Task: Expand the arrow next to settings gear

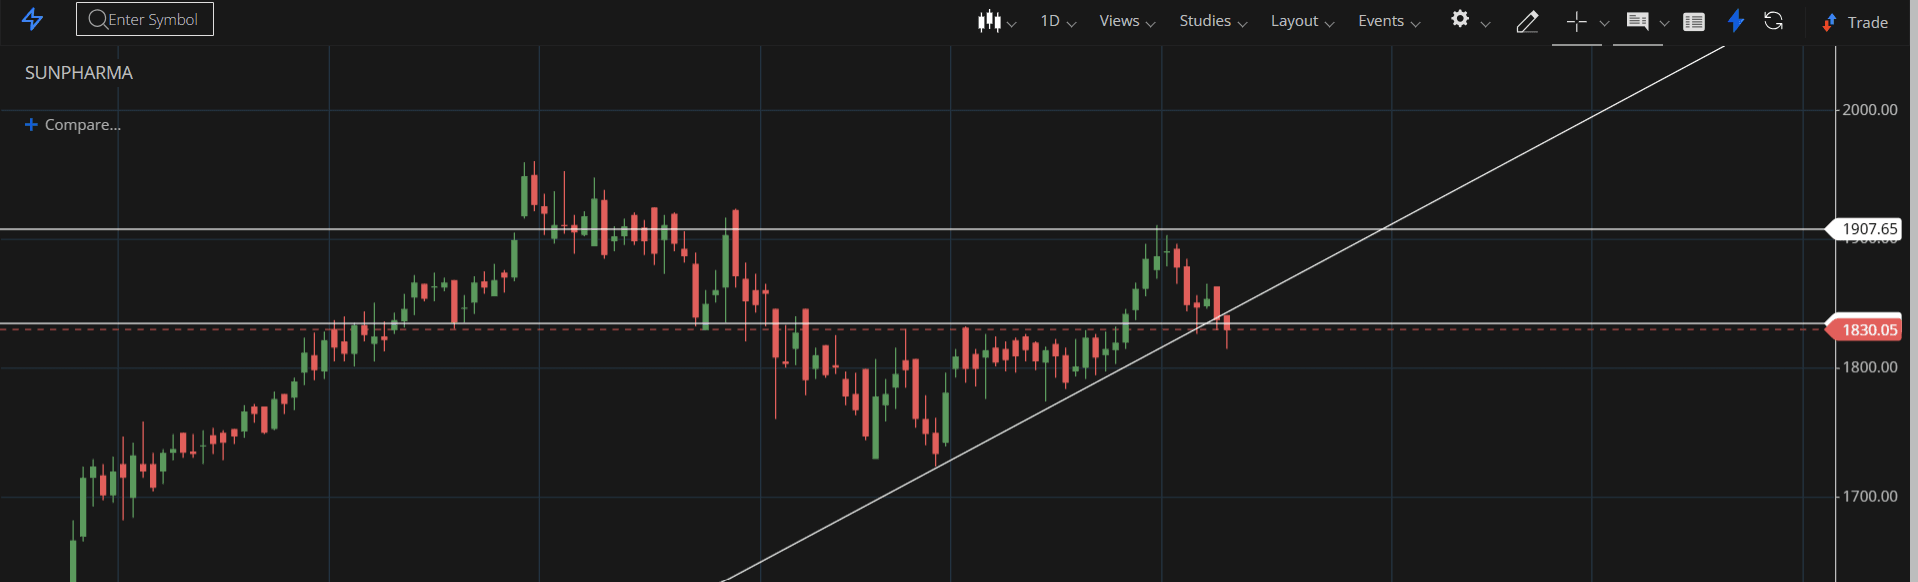Action: (1485, 23)
